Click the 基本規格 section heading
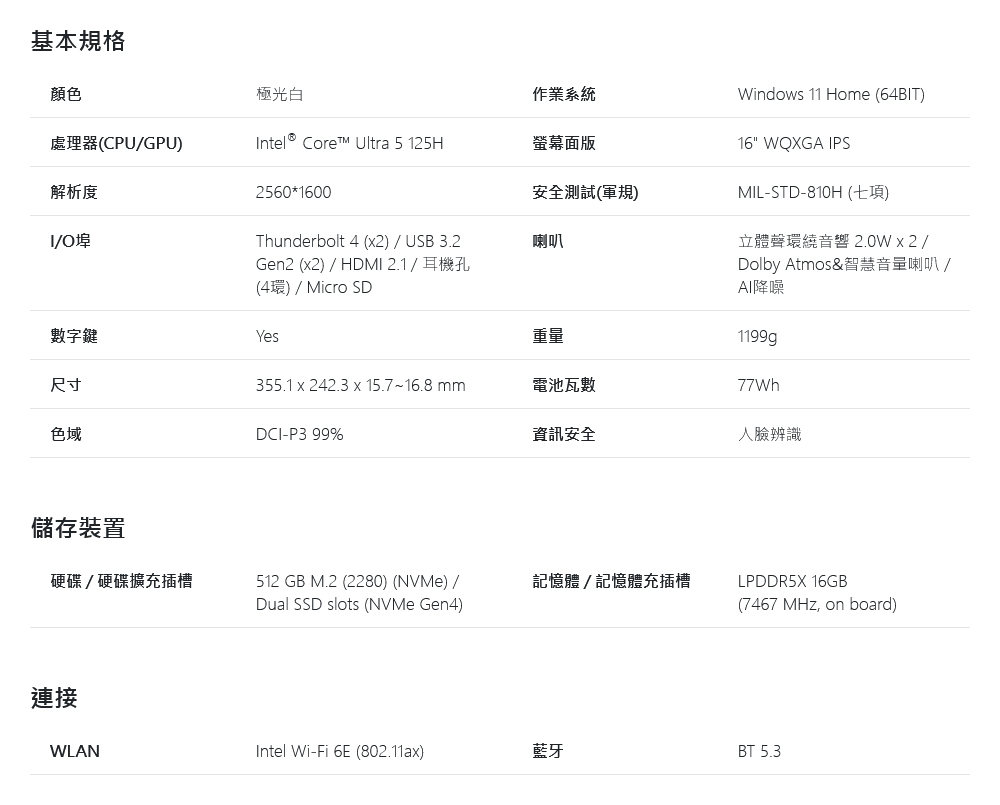1000x805 pixels. 78,41
